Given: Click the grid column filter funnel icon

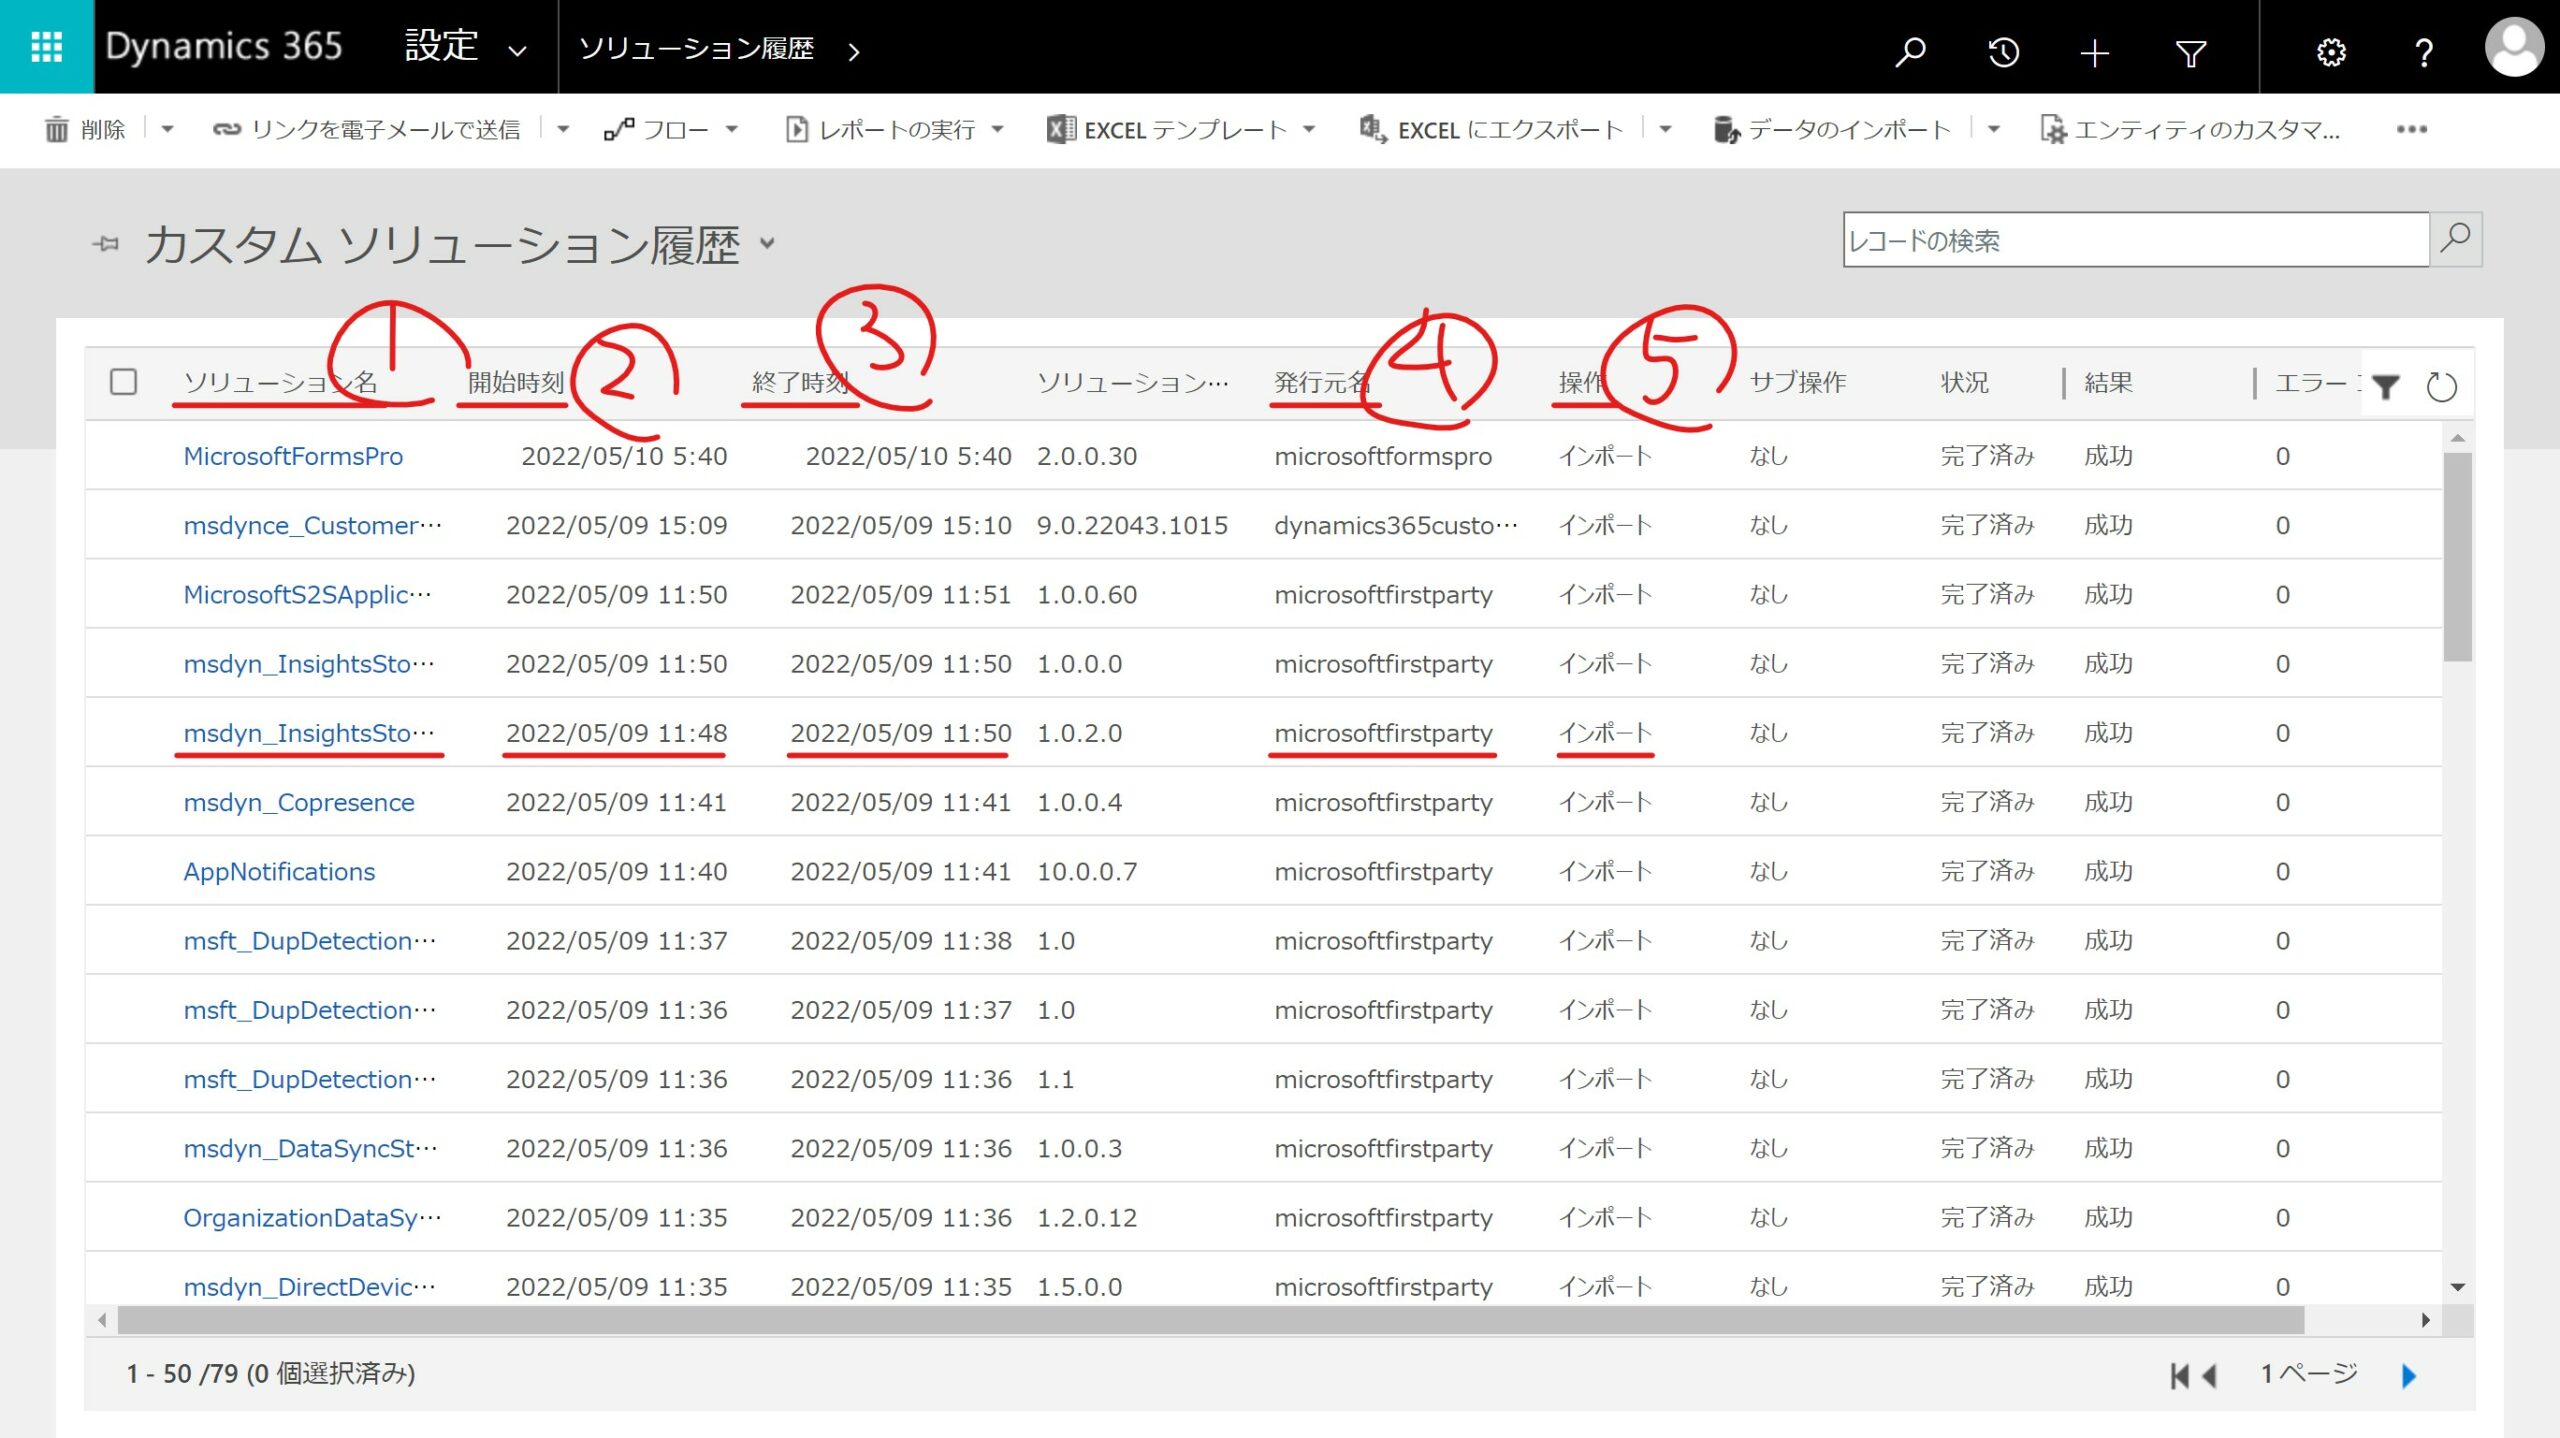Looking at the screenshot, I should 2386,386.
